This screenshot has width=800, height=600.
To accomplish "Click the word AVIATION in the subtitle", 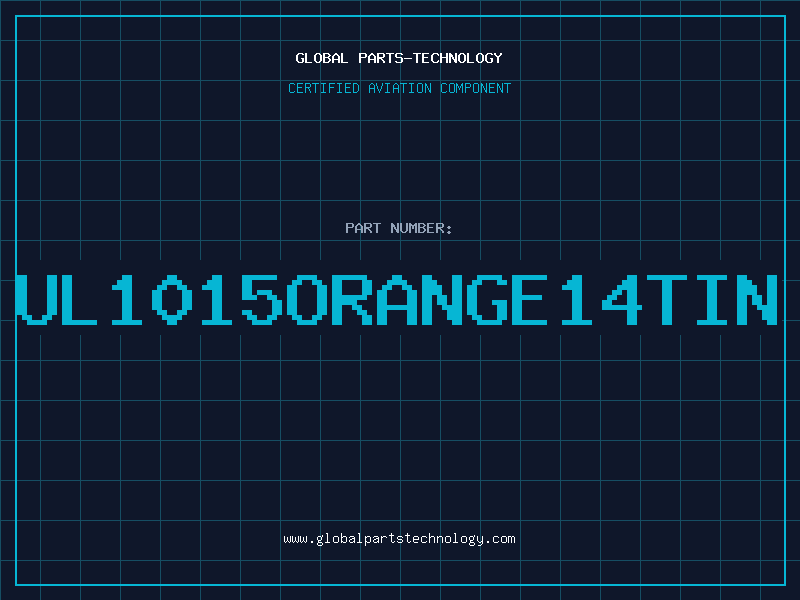I will point(400,88).
